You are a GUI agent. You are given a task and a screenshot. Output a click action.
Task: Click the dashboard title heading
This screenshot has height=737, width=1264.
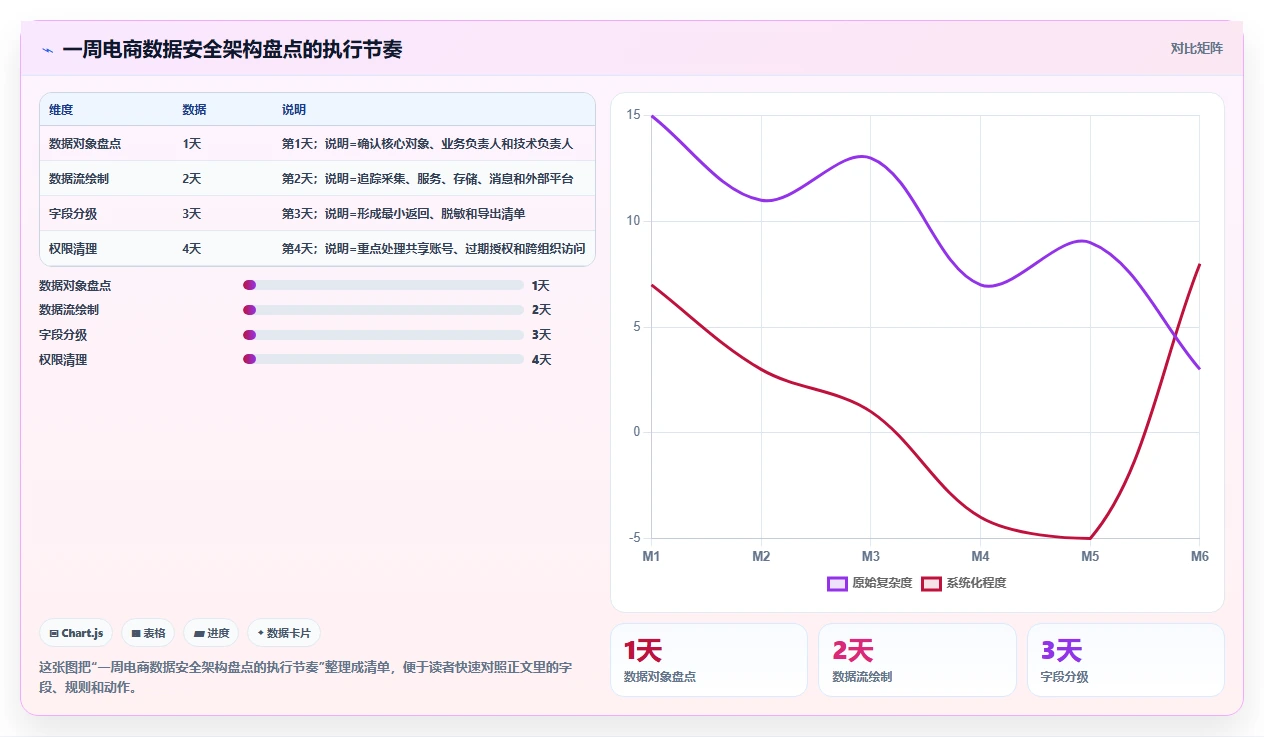point(232,50)
